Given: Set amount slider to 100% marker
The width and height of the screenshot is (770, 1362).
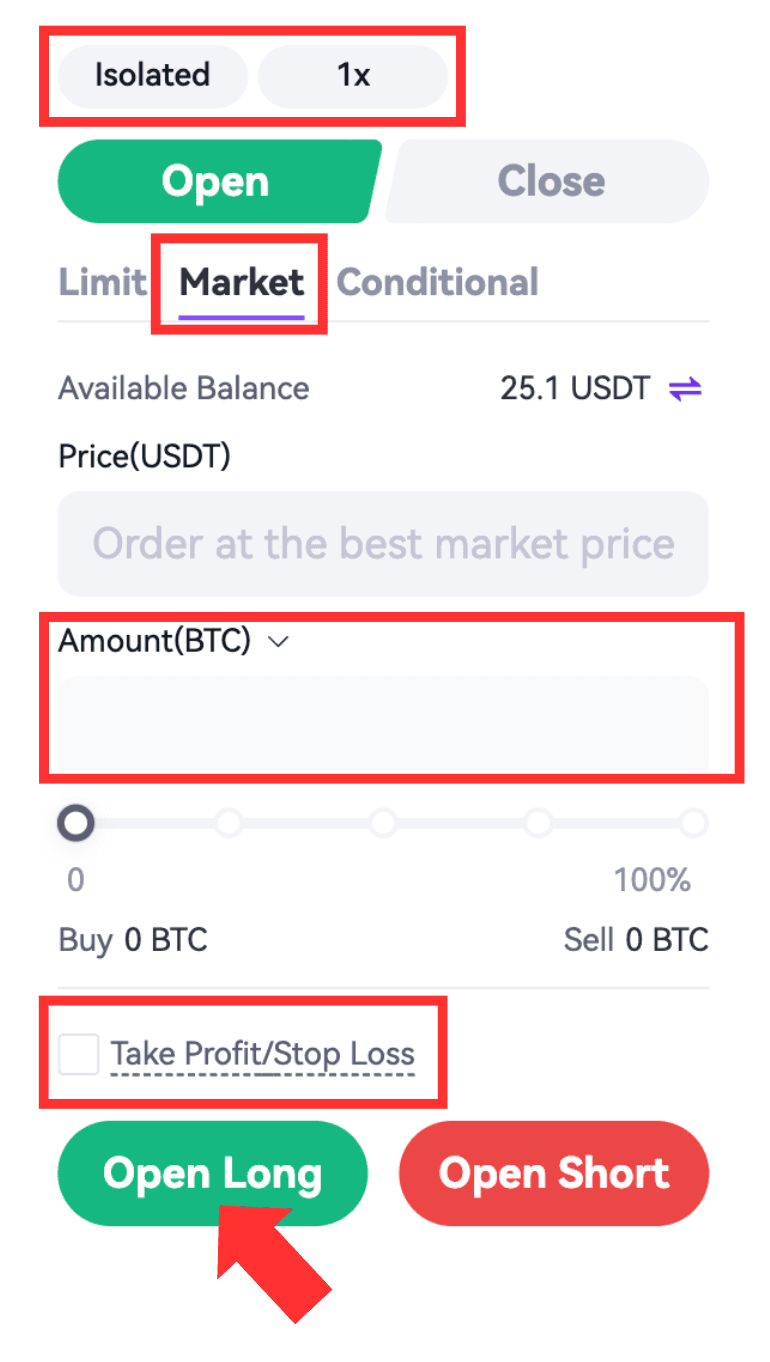Looking at the screenshot, I should pos(693,824).
